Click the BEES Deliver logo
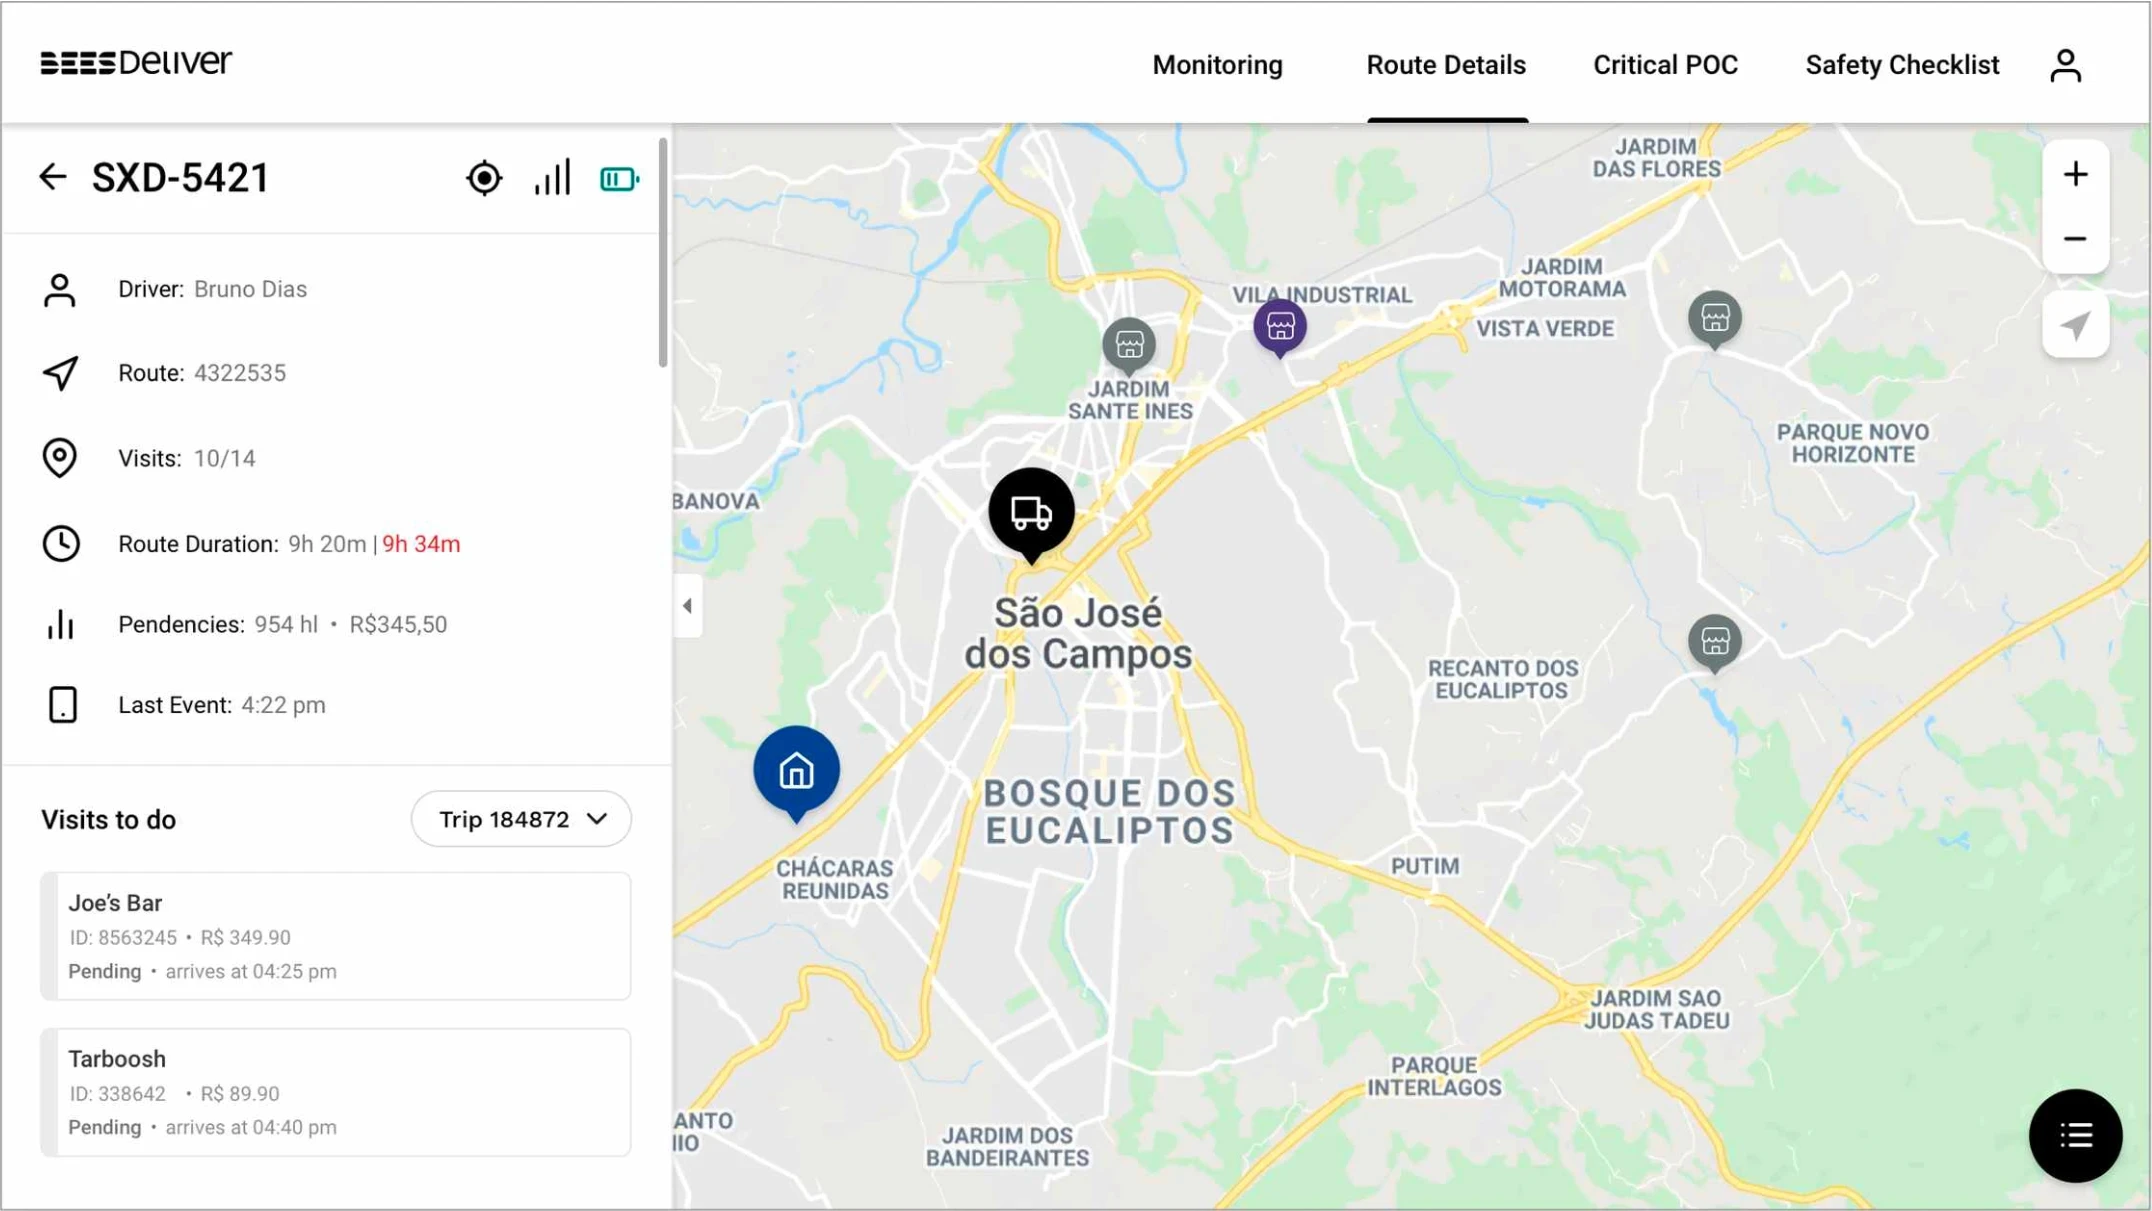This screenshot has width=2152, height=1211. pos(136,63)
